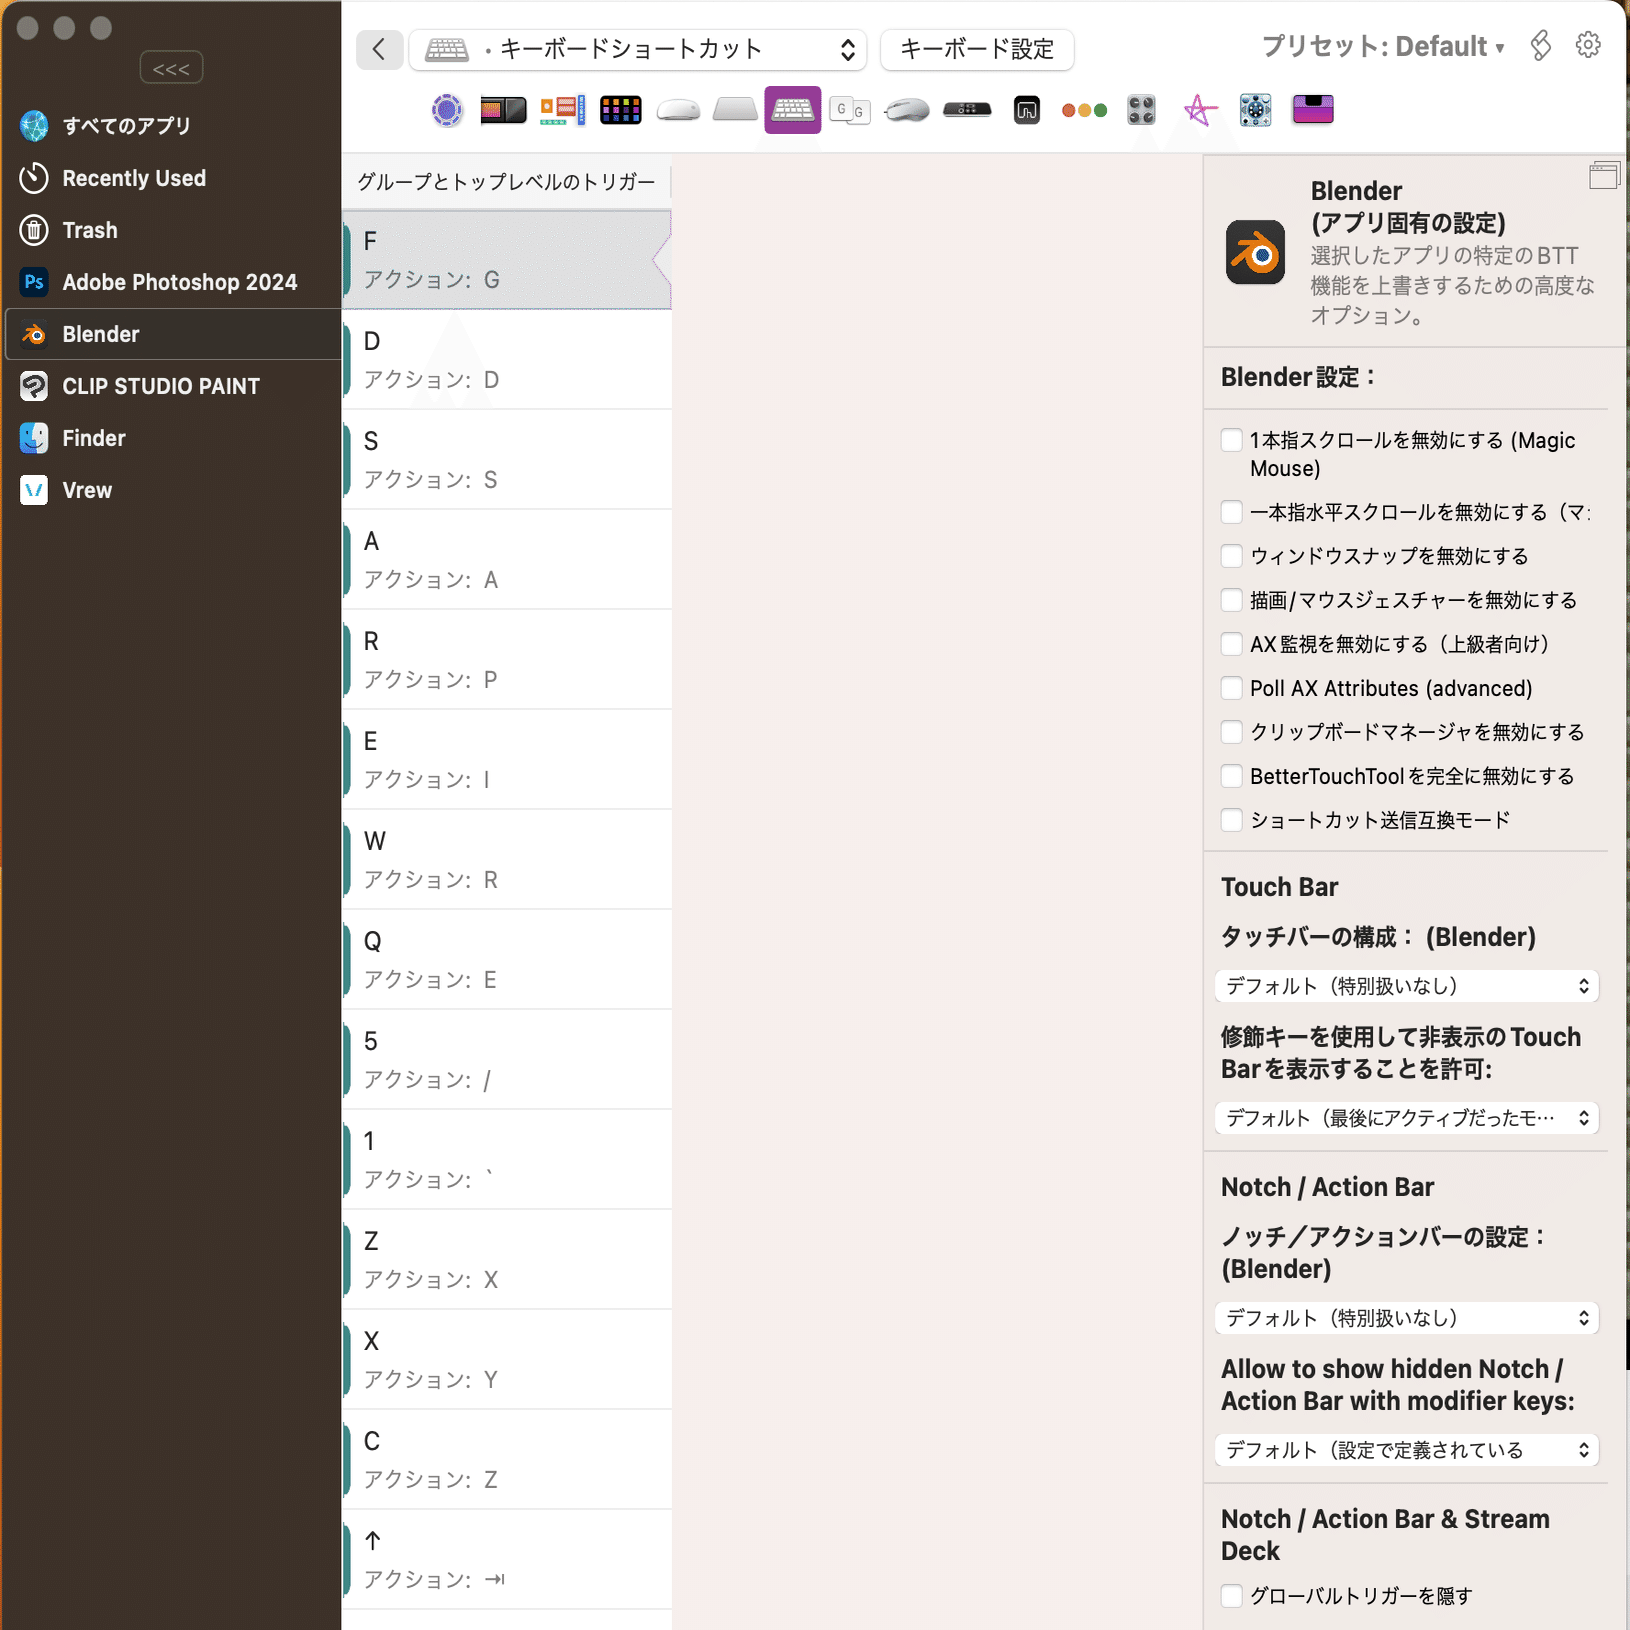Select the purple Keyboard Shortcuts icon

(x=793, y=110)
